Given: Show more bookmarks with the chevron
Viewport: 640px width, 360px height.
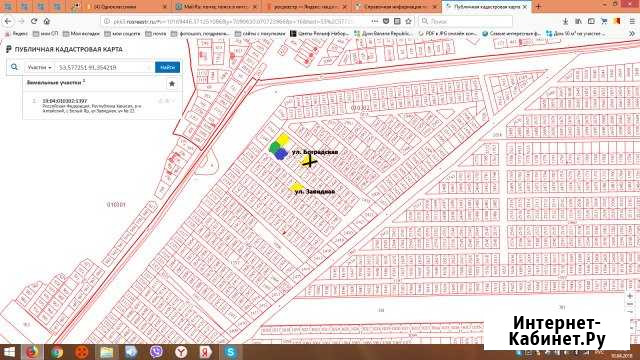Looking at the screenshot, I should pyautogui.click(x=632, y=33).
